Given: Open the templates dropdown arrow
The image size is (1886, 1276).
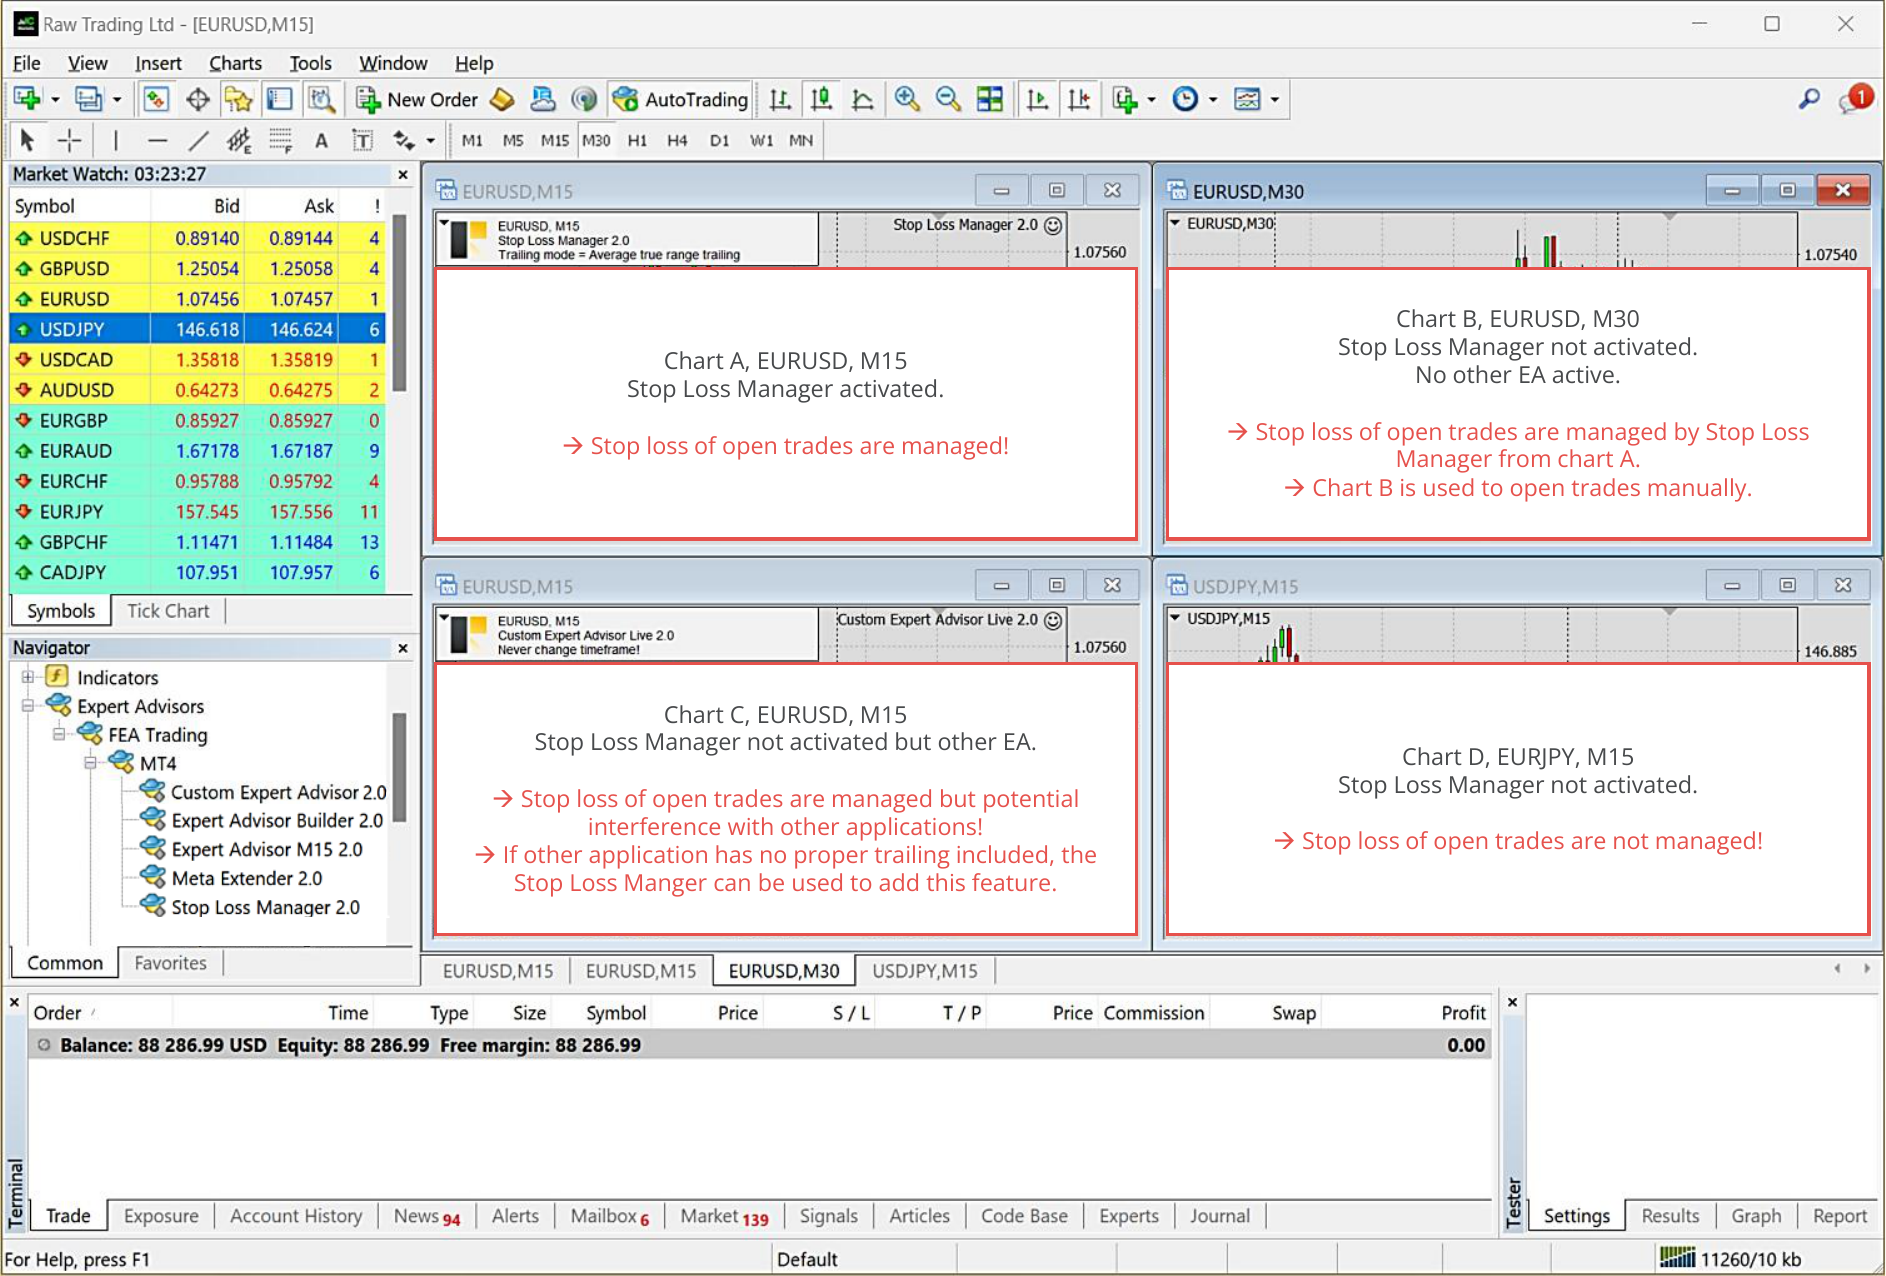Looking at the screenshot, I should coord(1275,99).
